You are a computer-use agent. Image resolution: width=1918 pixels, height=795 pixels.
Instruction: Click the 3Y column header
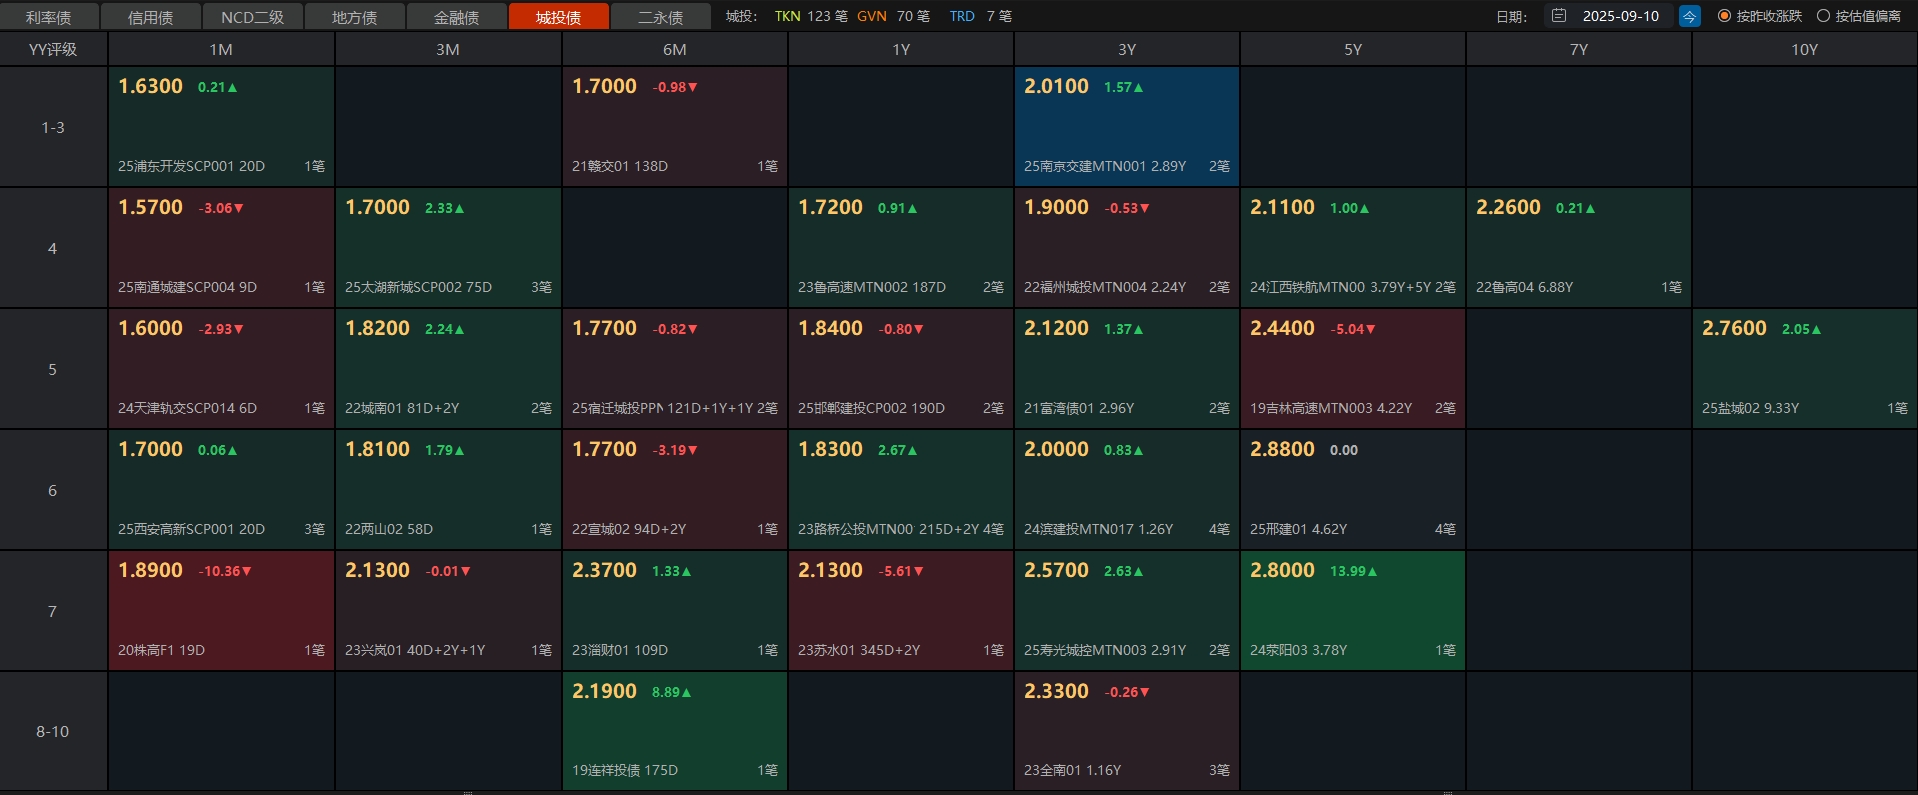tap(1126, 49)
